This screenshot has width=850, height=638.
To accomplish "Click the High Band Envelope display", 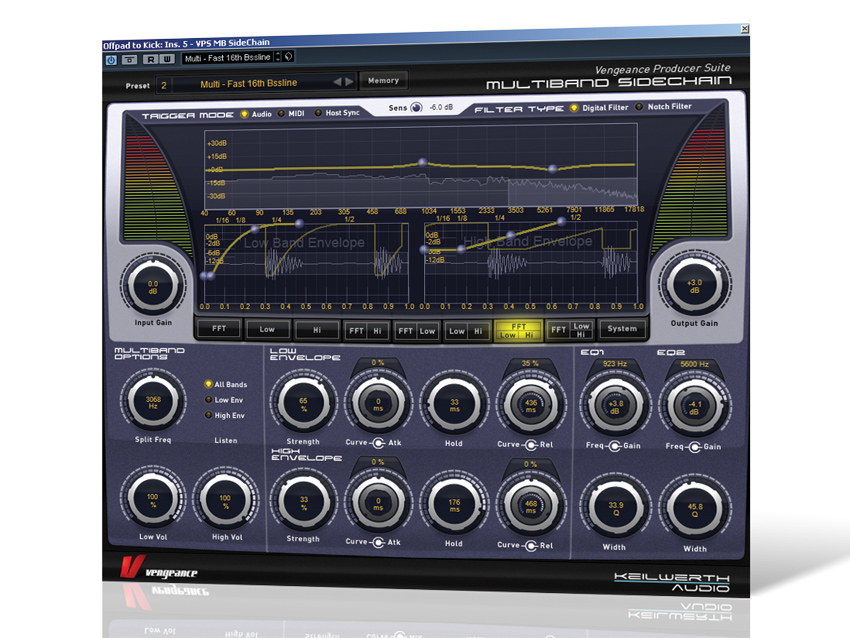I will 531,263.
